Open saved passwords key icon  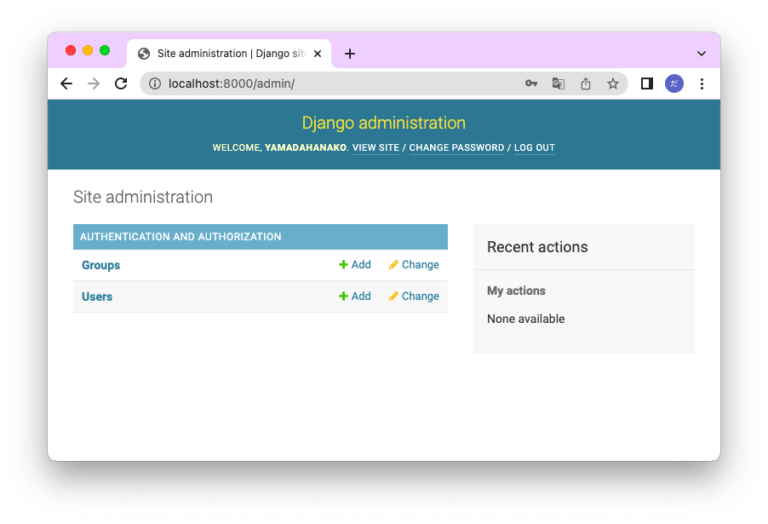531,84
